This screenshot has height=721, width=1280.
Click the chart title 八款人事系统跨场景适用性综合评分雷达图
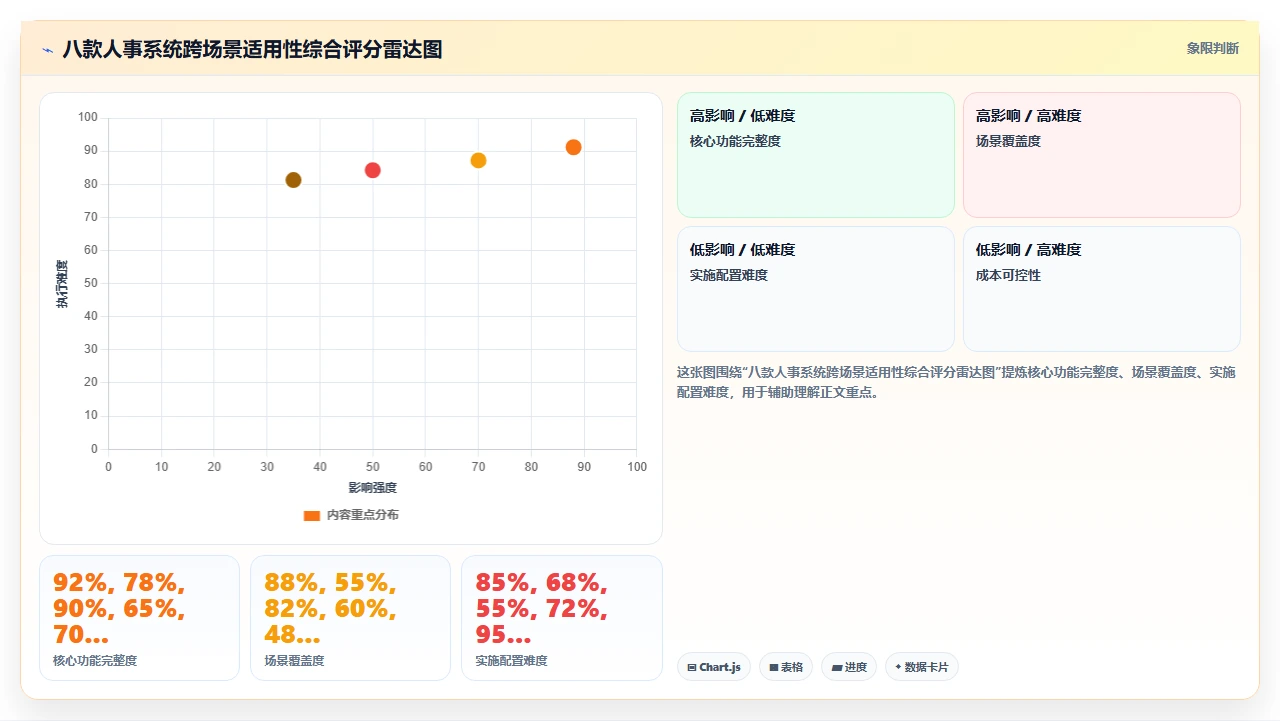click(x=252, y=49)
